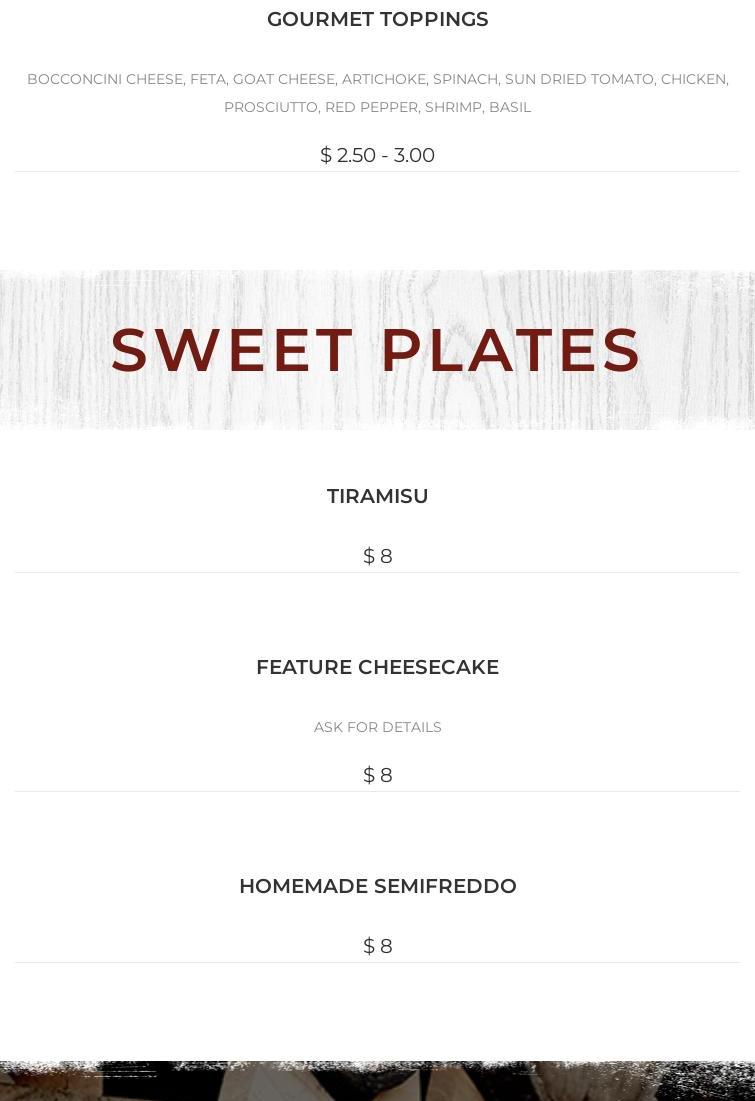Select the Chicken topping text
Screen dimensions: 755x1101
coord(693,79)
